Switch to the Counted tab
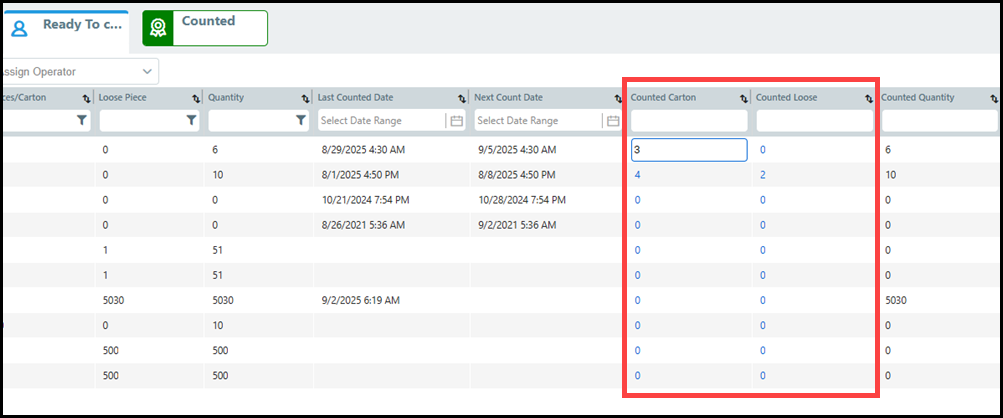The width and height of the screenshot is (1003, 418). click(205, 28)
